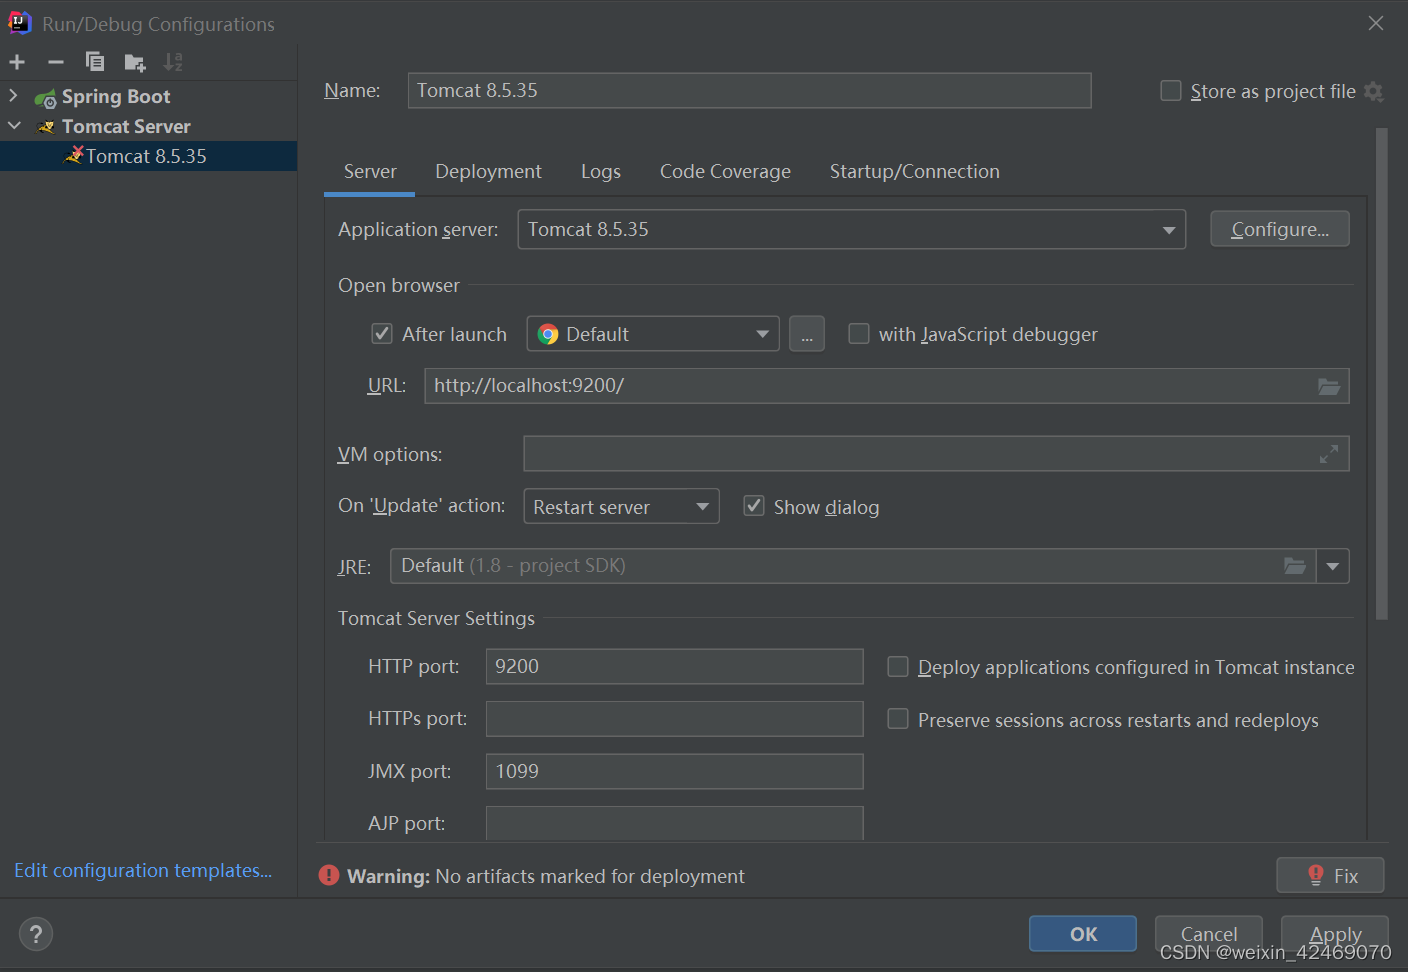Add a new configuration with plus icon
1408x972 pixels.
(17, 62)
